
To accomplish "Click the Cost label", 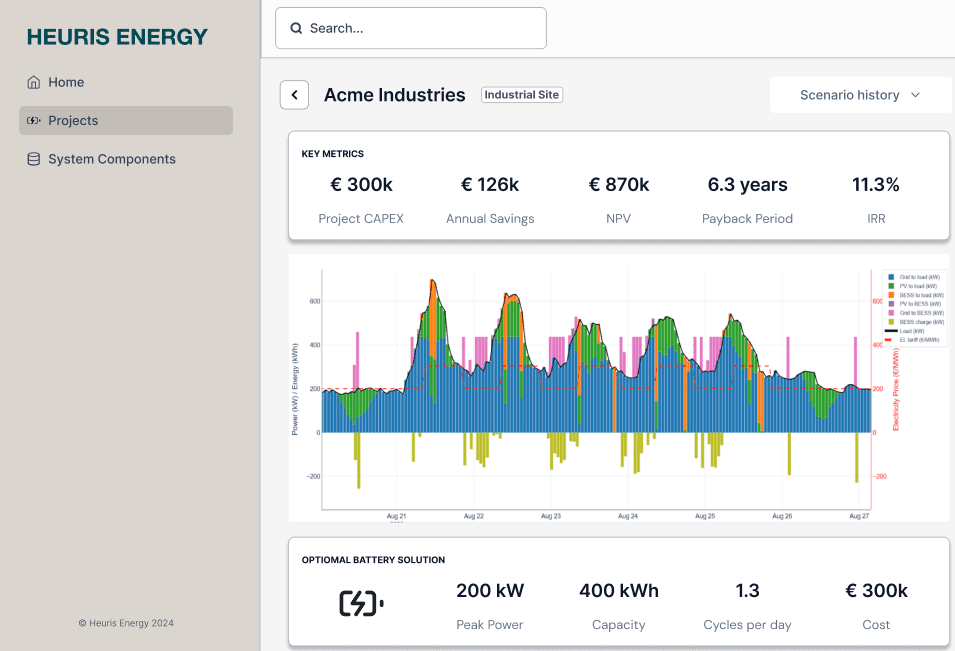I will pyautogui.click(x=876, y=625).
